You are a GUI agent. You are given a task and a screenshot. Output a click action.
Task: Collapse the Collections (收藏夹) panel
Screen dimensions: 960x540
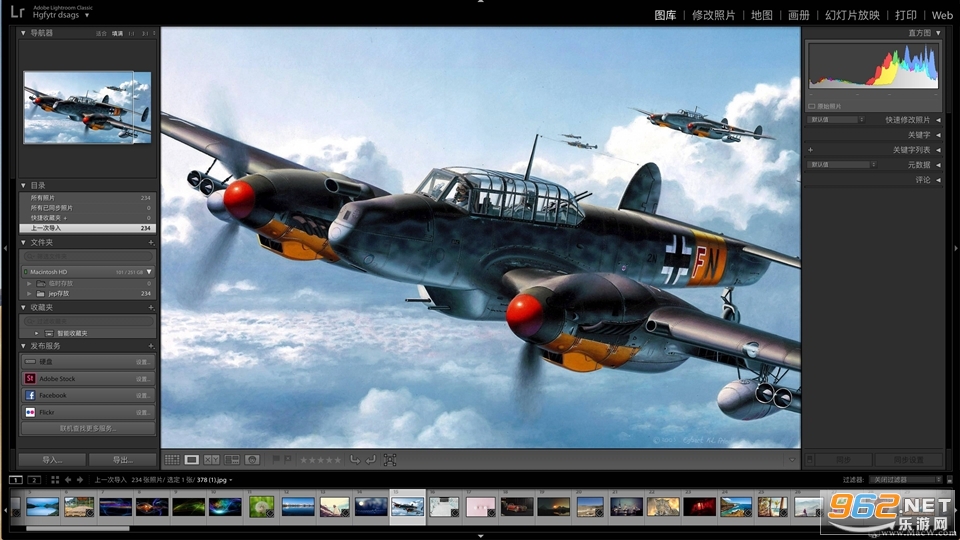[x=23, y=307]
